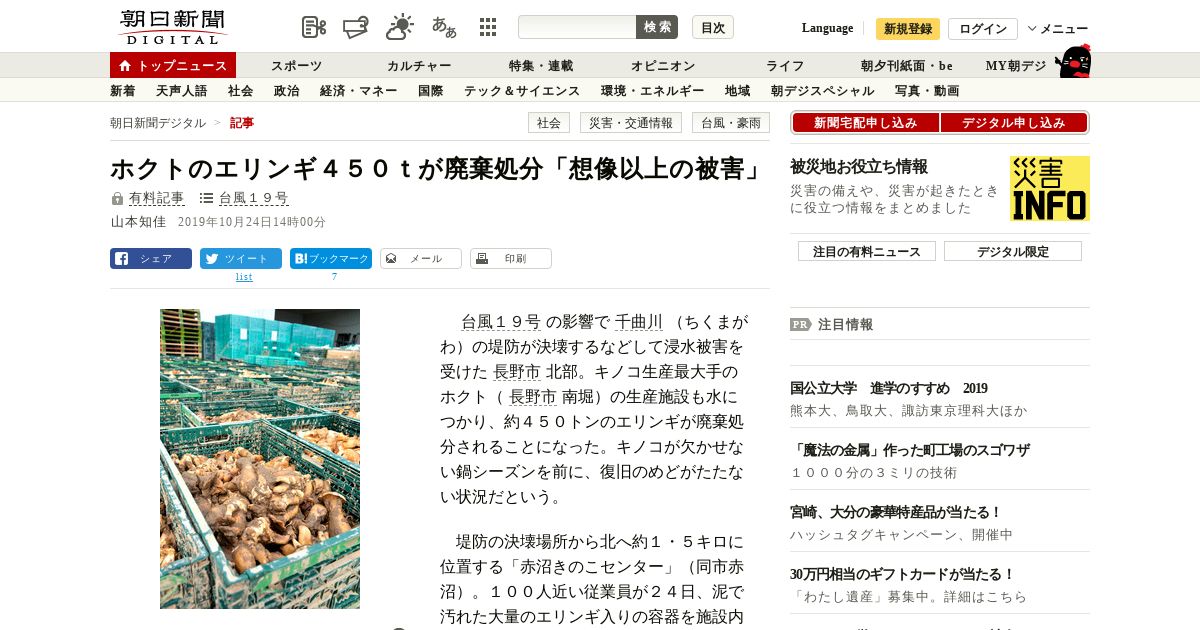1200x630 pixels.
Task: Open the 目次 table of contents
Action: [713, 27]
